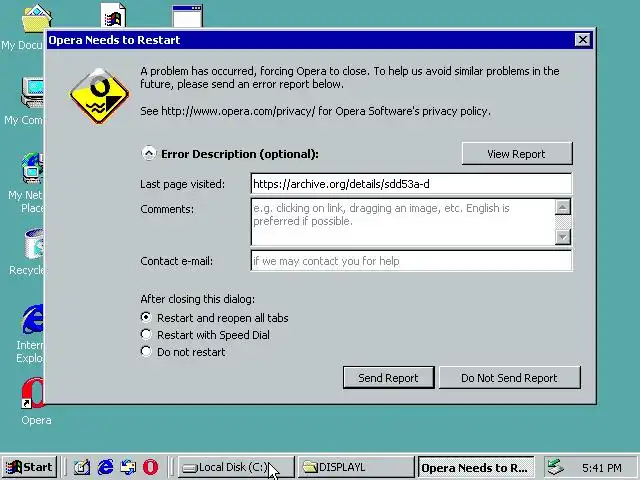Close the Opera Needs to Restart dialog

(582, 40)
